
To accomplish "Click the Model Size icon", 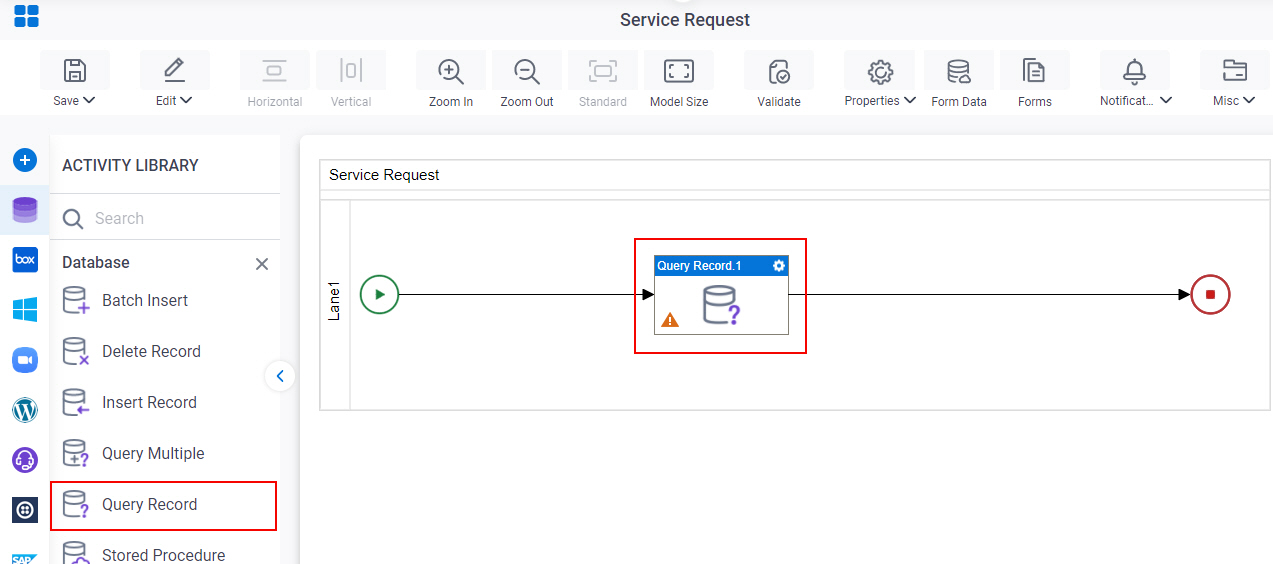I will [x=679, y=70].
